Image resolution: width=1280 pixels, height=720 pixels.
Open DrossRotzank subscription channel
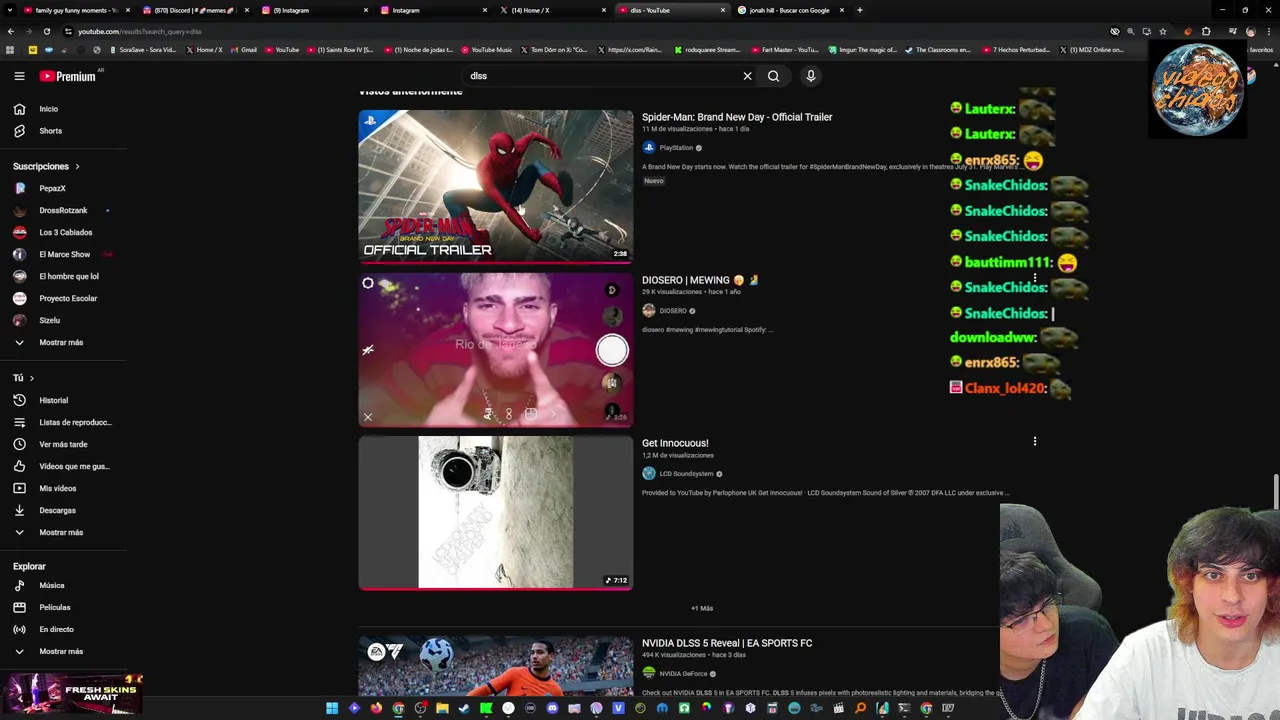tap(63, 210)
